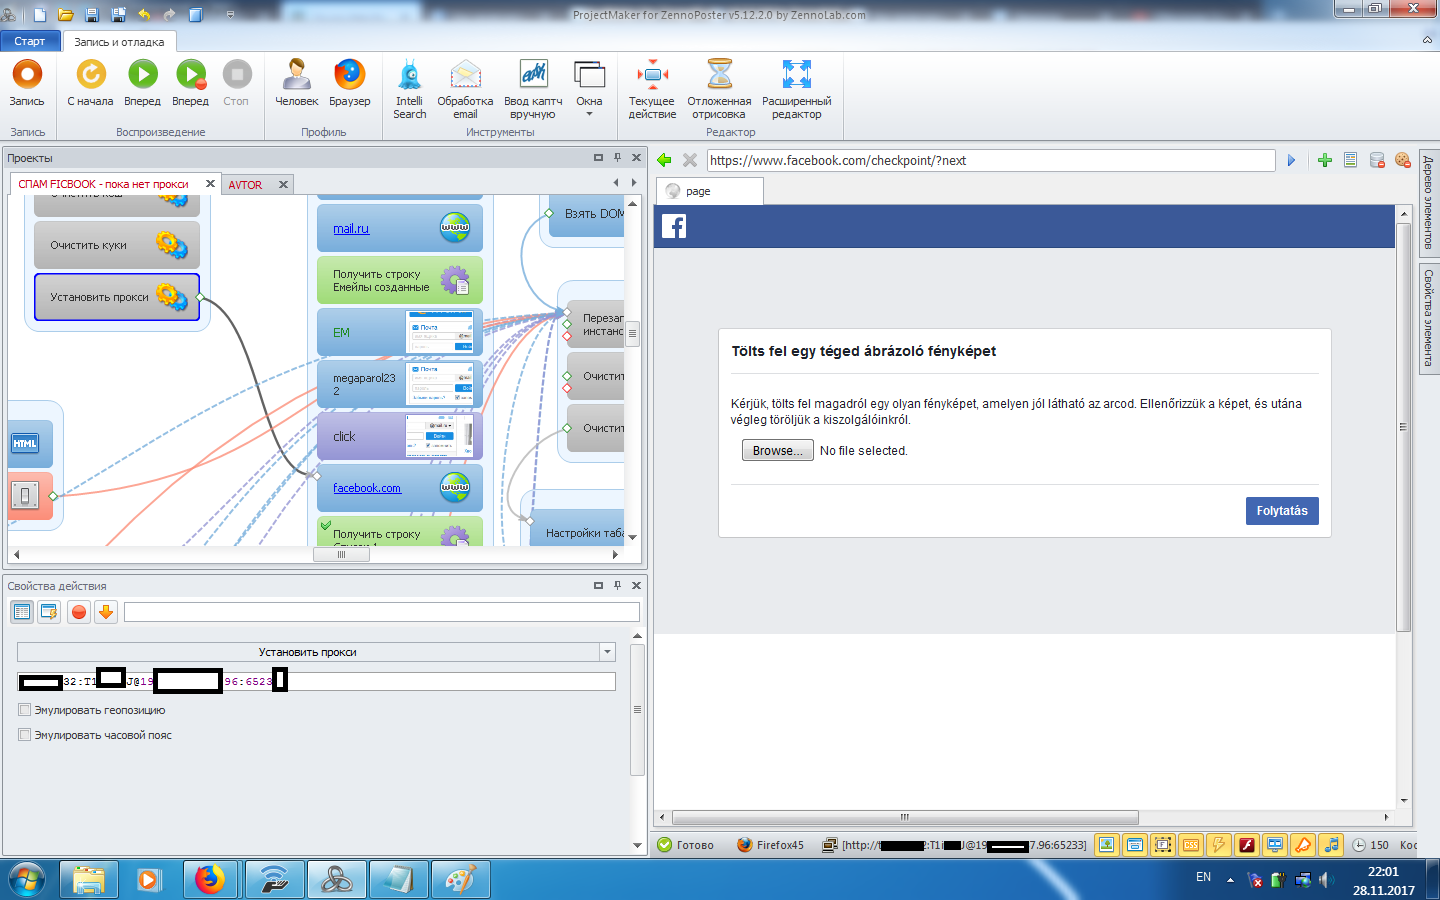Close the AVTOR project tab
Viewport: 1440px width, 900px height.
(x=283, y=184)
